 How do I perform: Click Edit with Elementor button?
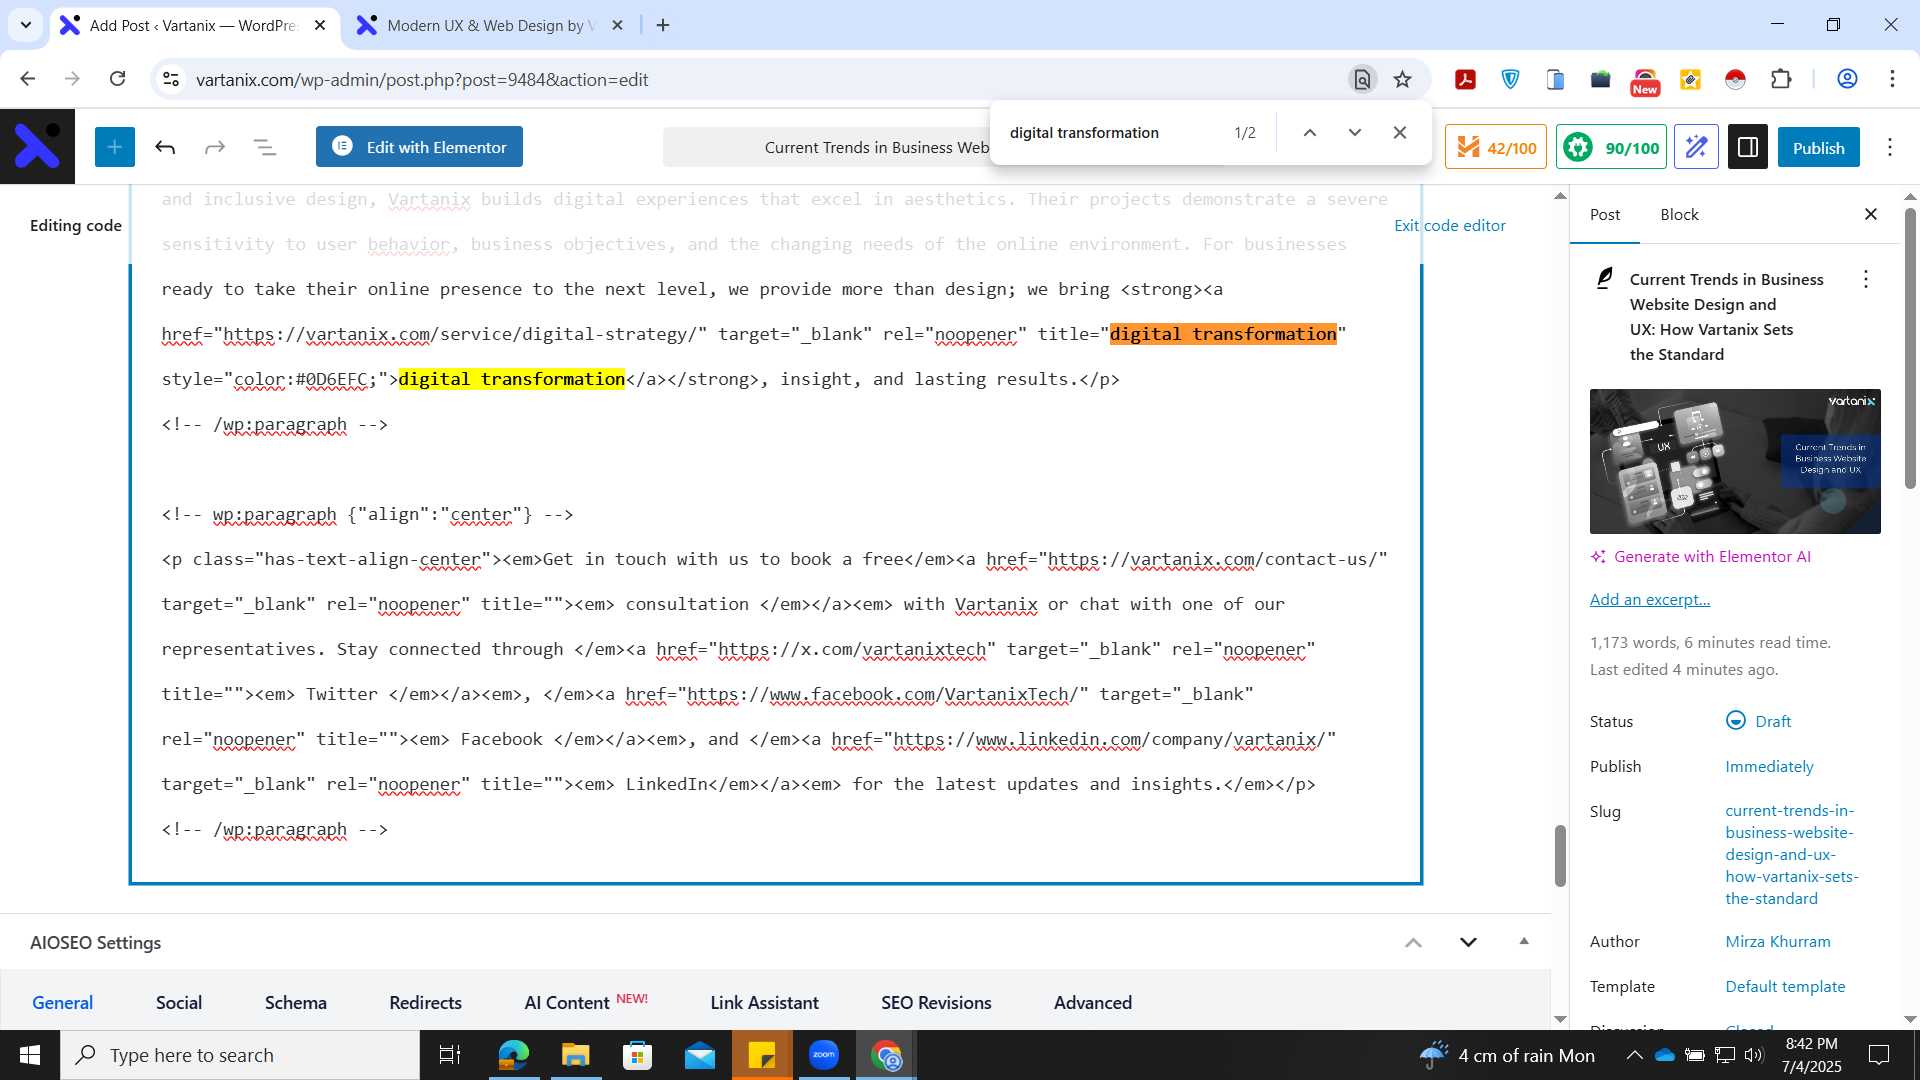point(419,147)
